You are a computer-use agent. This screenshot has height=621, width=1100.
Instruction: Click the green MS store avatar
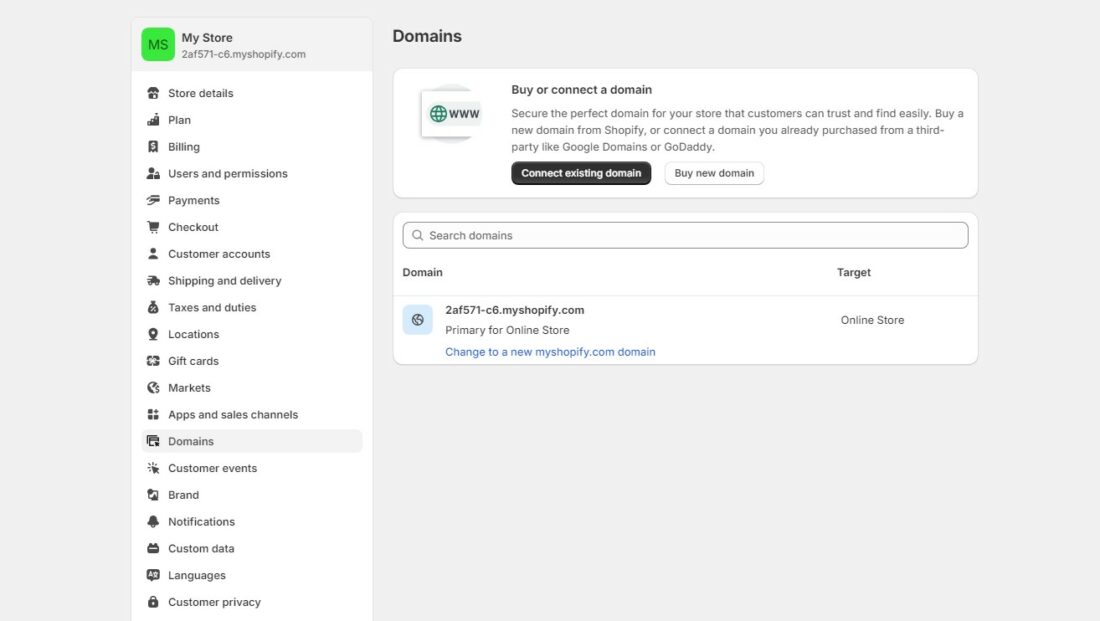(x=157, y=44)
